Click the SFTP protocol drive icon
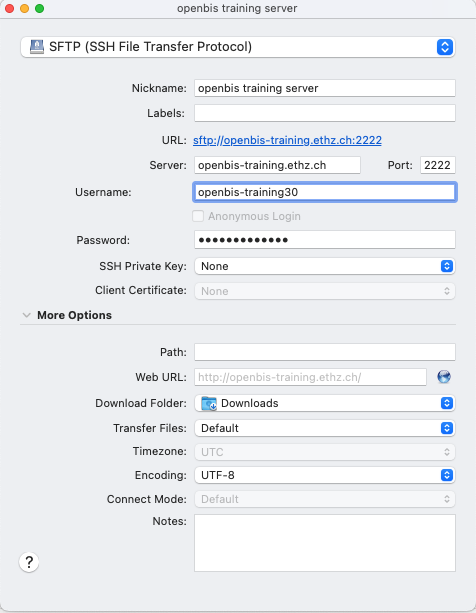 [x=37, y=47]
